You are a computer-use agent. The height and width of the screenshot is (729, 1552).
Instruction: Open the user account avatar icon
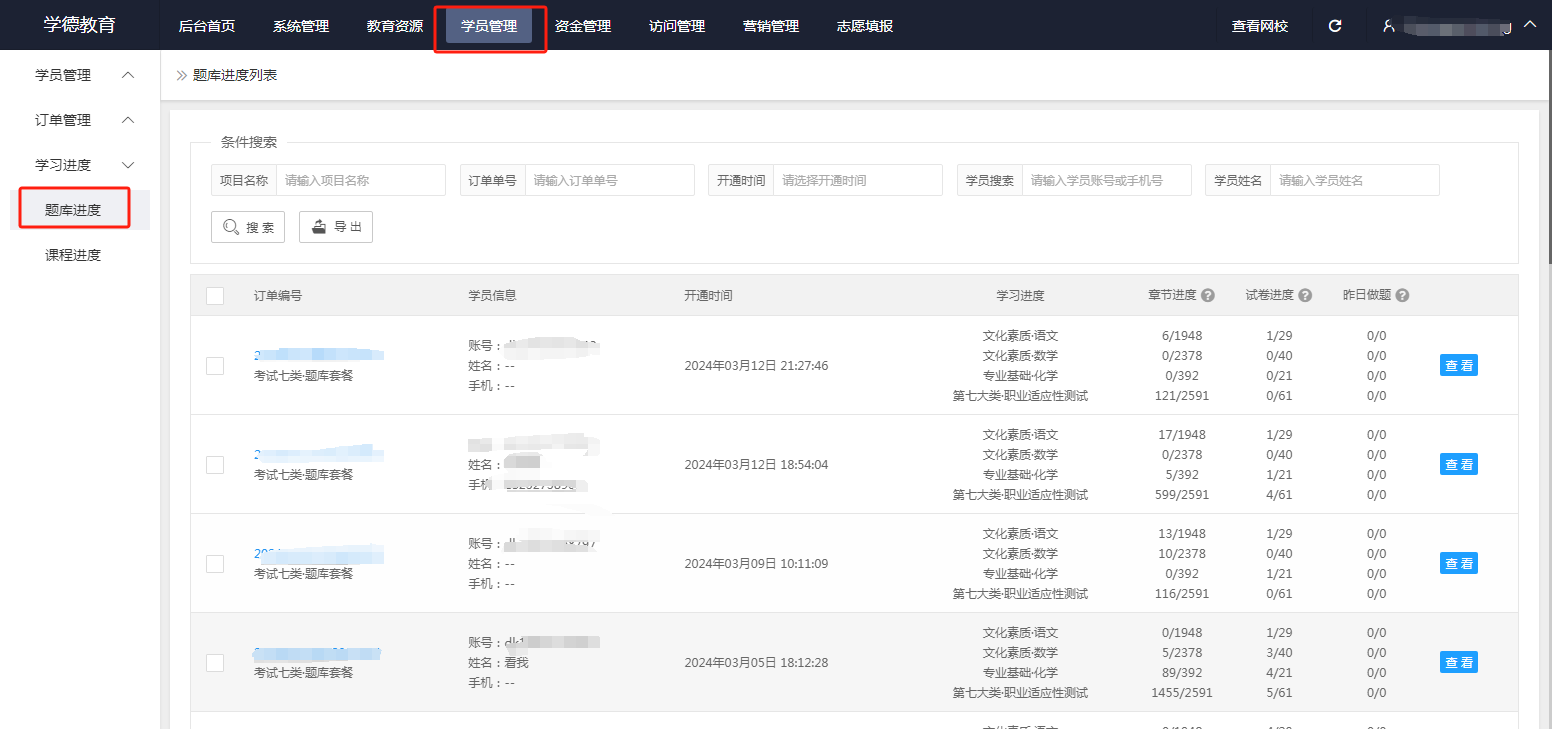pyautogui.click(x=1389, y=26)
